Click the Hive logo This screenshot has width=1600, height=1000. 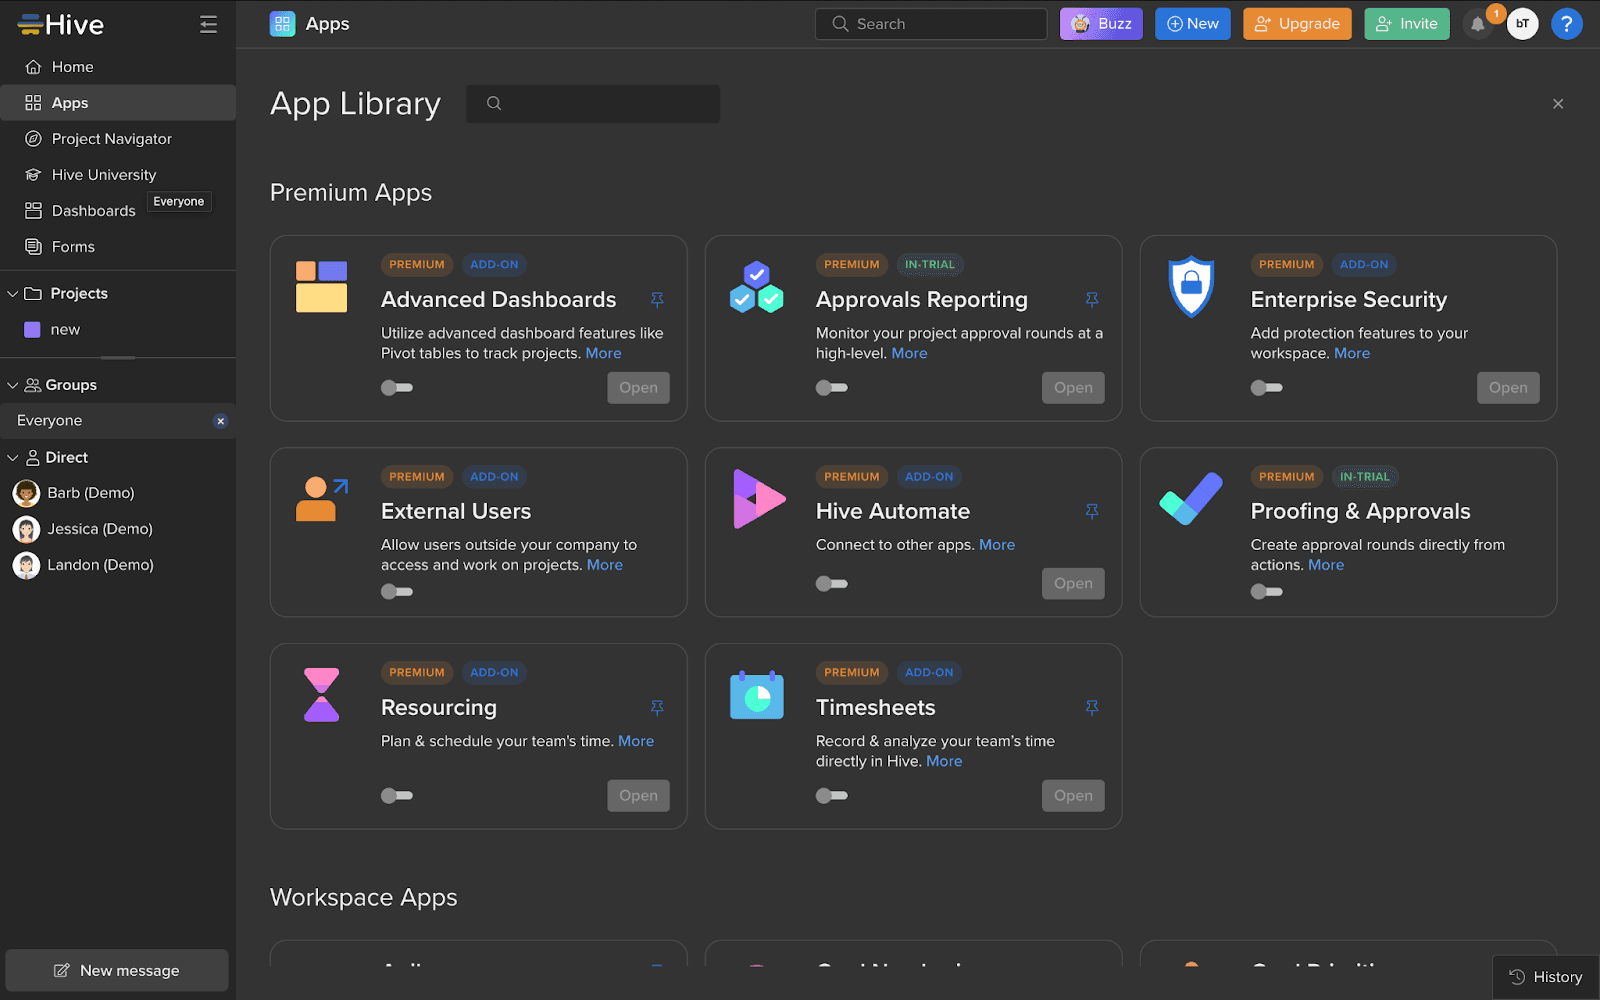(x=61, y=24)
